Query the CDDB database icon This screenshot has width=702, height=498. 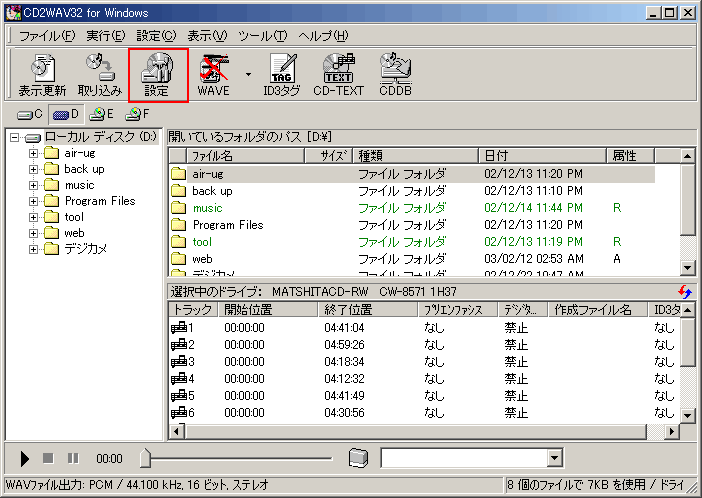395,74
